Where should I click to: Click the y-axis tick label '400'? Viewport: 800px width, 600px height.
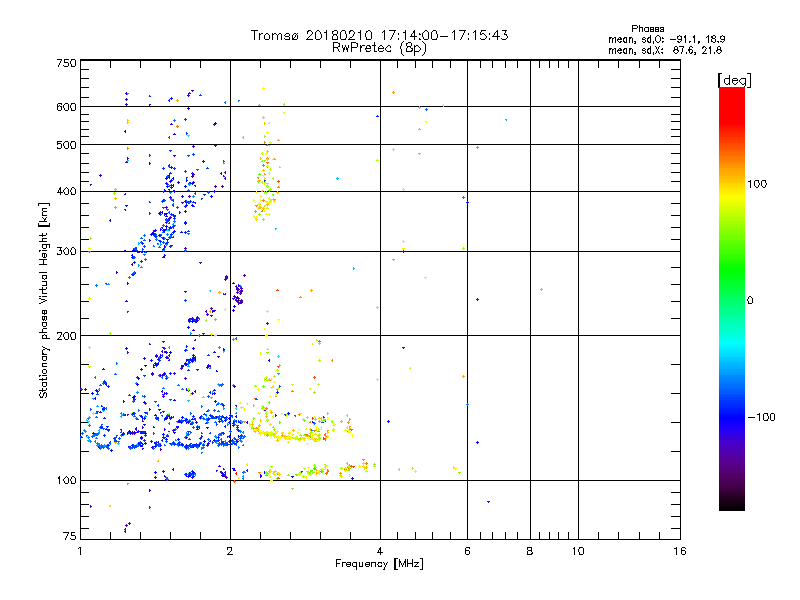click(66, 192)
